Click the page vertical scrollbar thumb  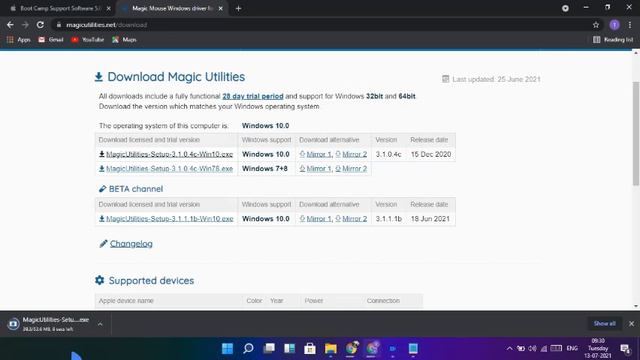636,133
